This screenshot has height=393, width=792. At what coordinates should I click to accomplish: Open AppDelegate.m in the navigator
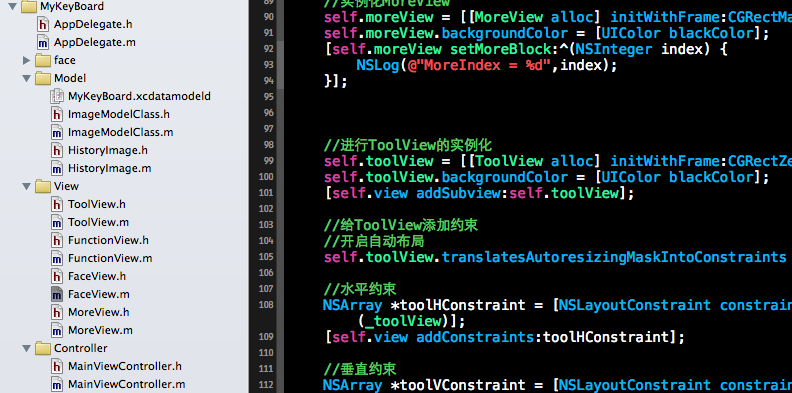(x=94, y=42)
